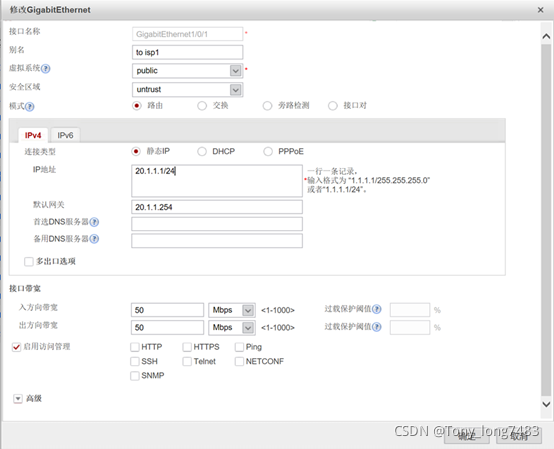This screenshot has width=554, height=449.
Task: Click the 别名 field containing to isp1
Action: click(187, 52)
